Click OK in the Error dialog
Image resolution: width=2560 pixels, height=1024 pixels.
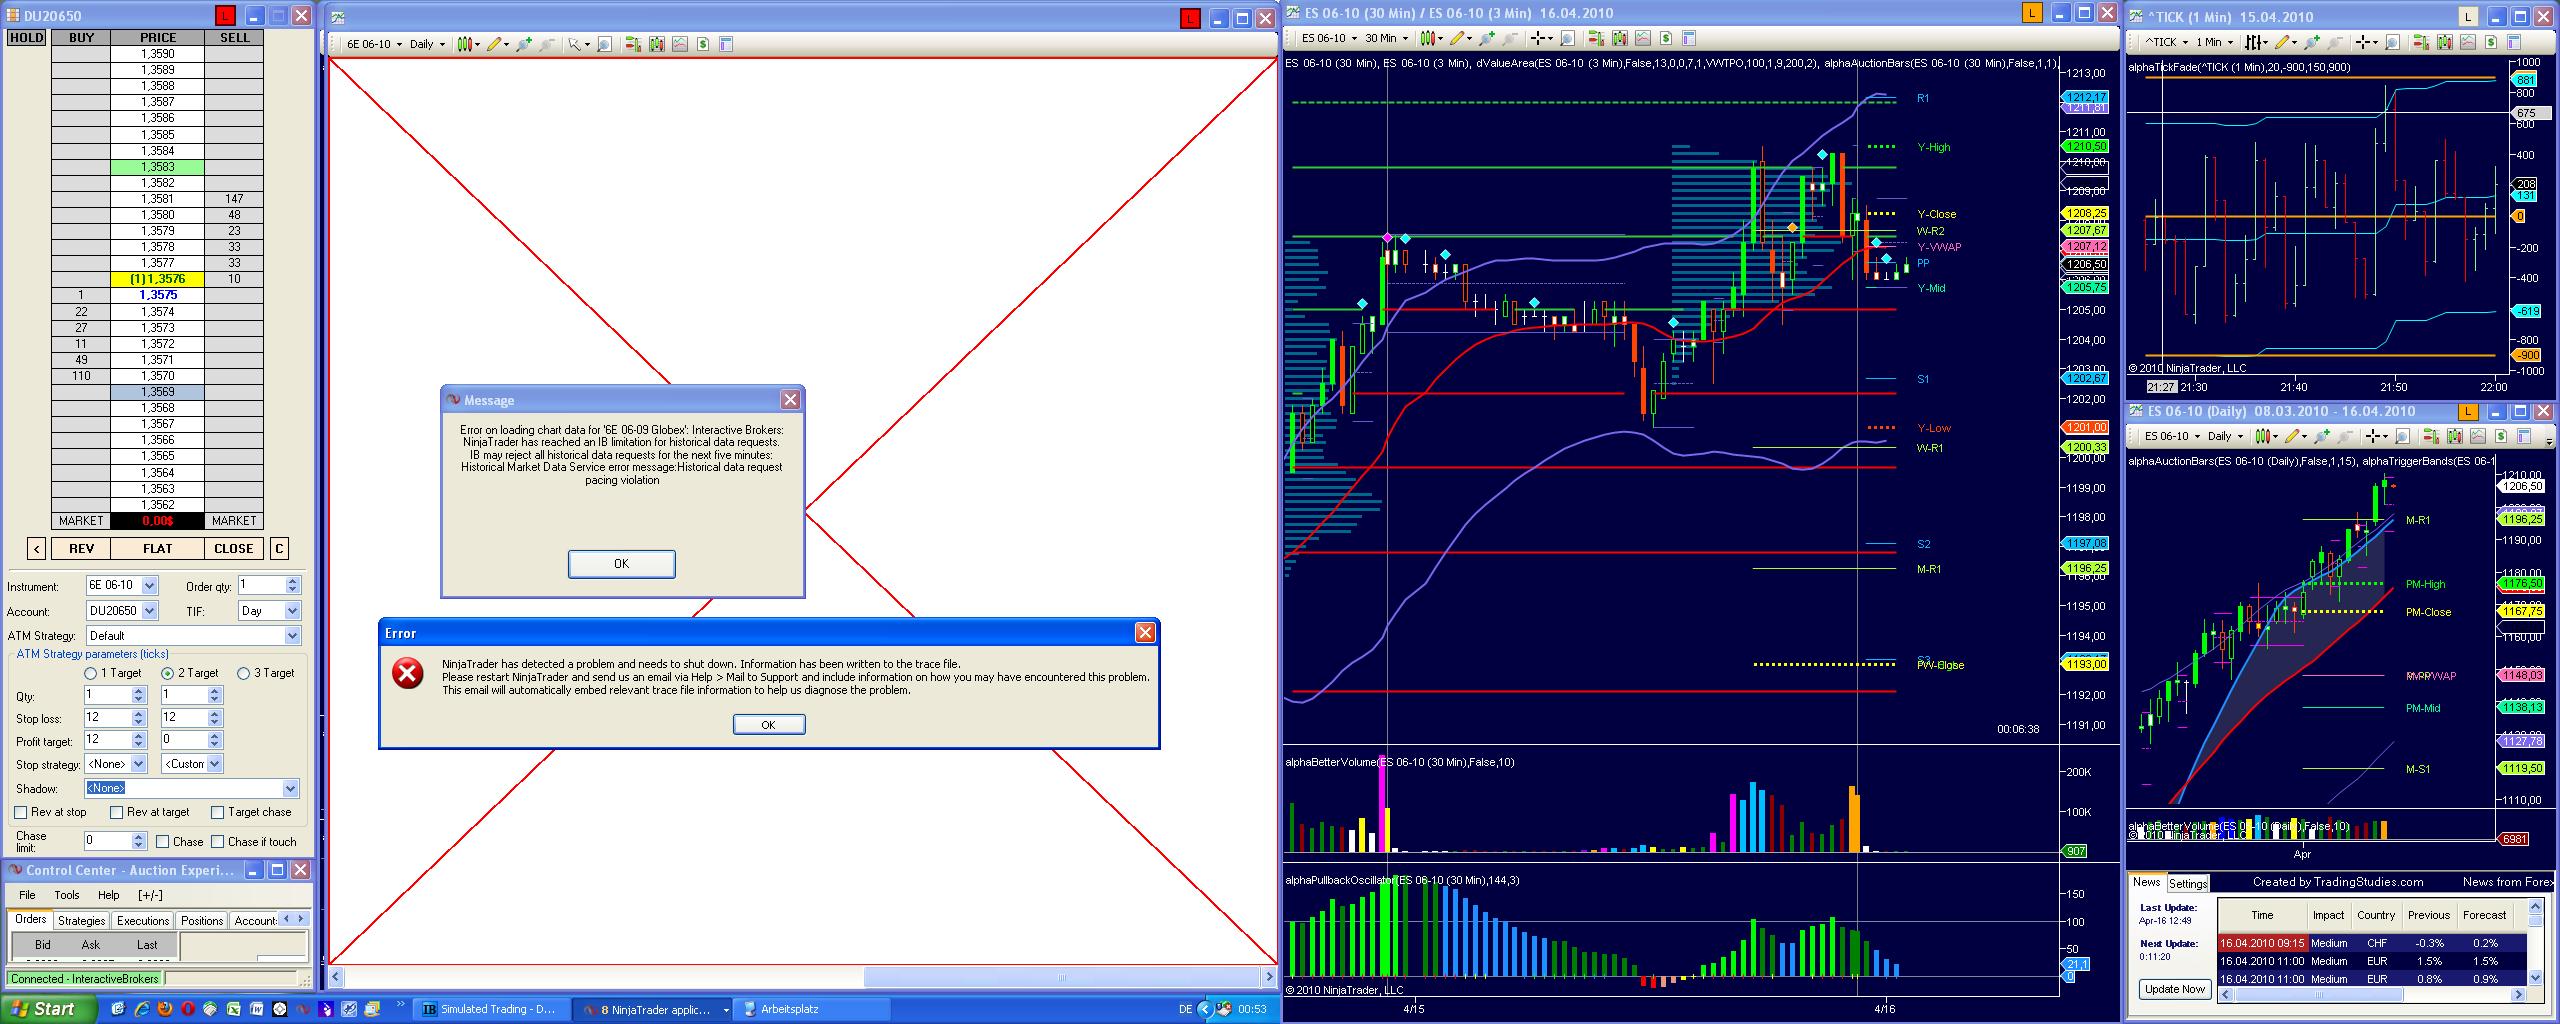(x=768, y=725)
